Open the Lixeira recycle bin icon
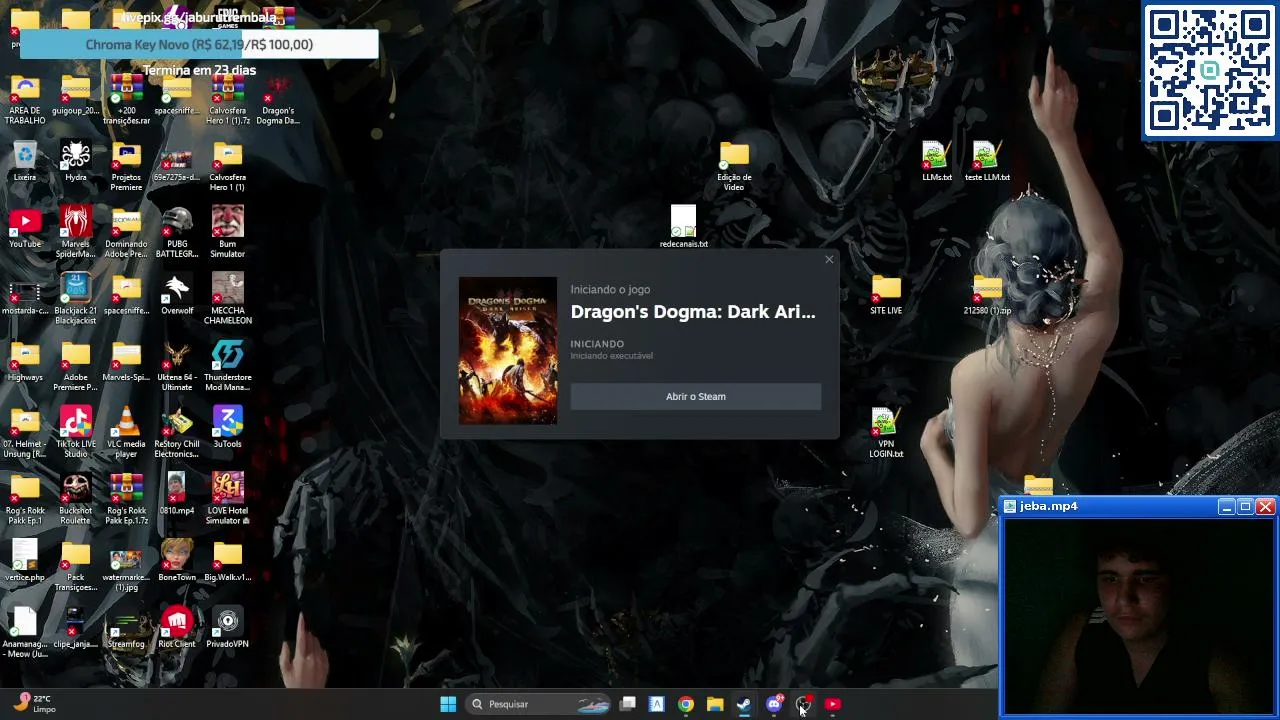Image resolution: width=1280 pixels, height=720 pixels. 25,162
